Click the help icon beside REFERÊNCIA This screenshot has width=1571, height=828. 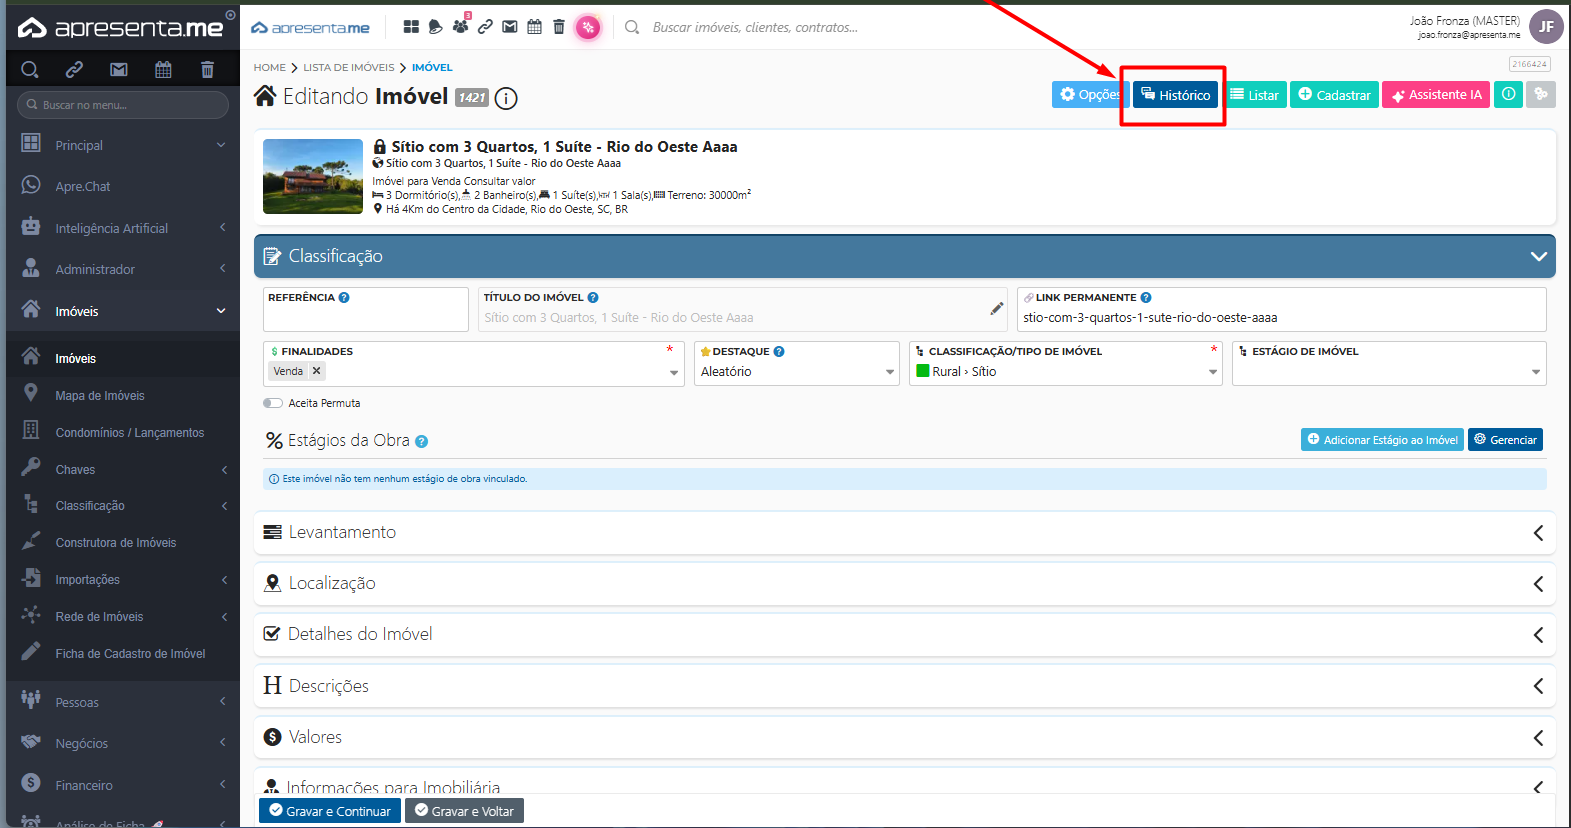(x=344, y=297)
